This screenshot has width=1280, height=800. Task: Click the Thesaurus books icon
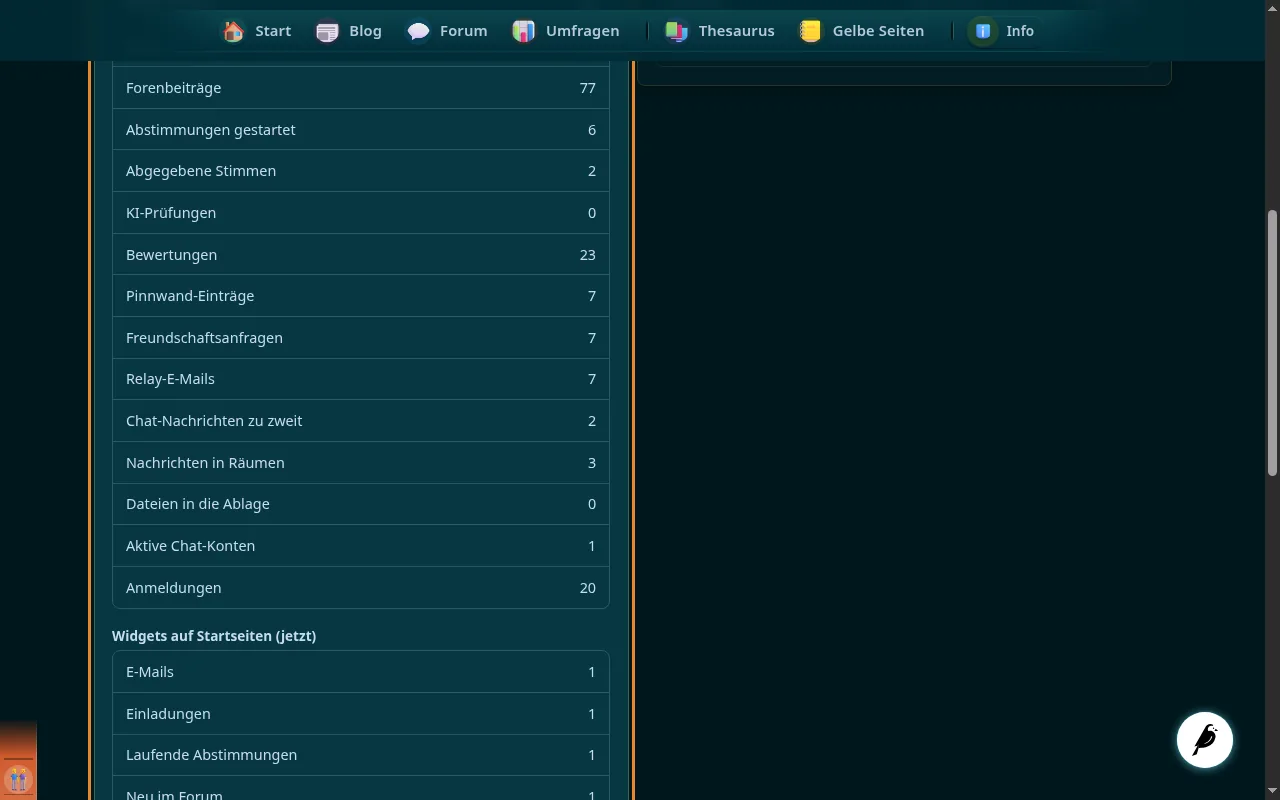[x=677, y=31]
